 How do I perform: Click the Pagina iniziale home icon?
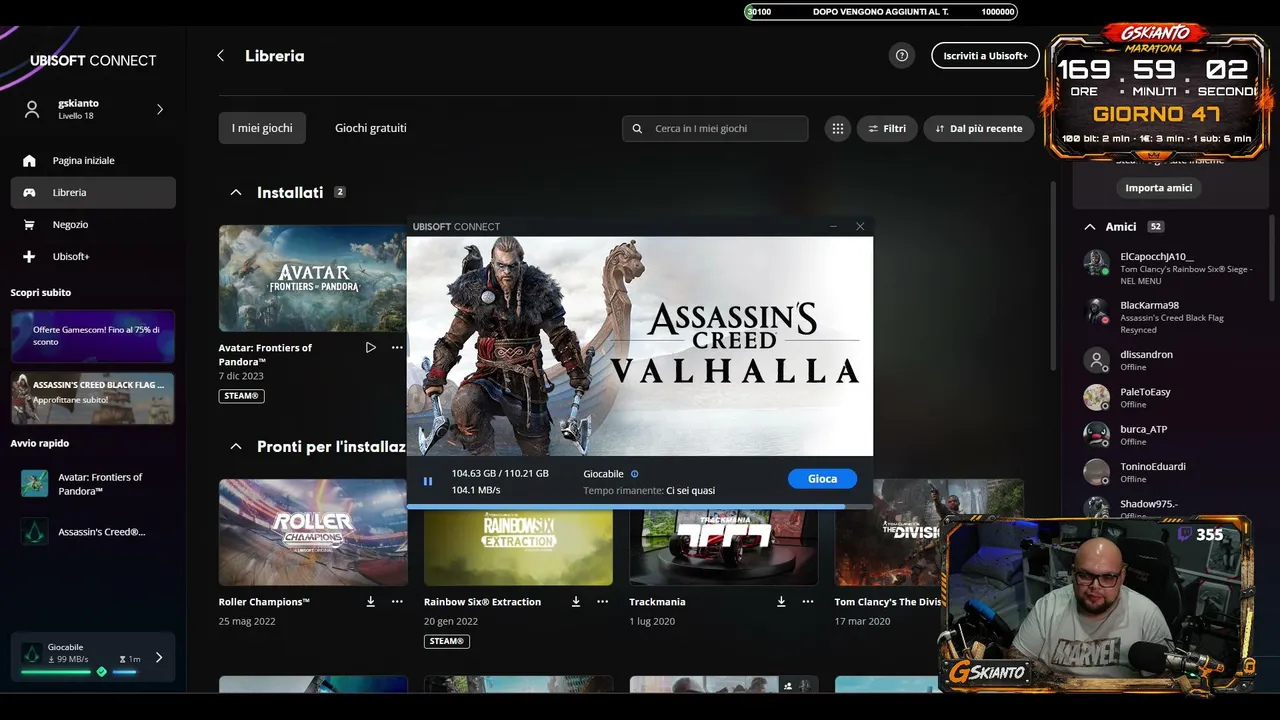click(29, 160)
